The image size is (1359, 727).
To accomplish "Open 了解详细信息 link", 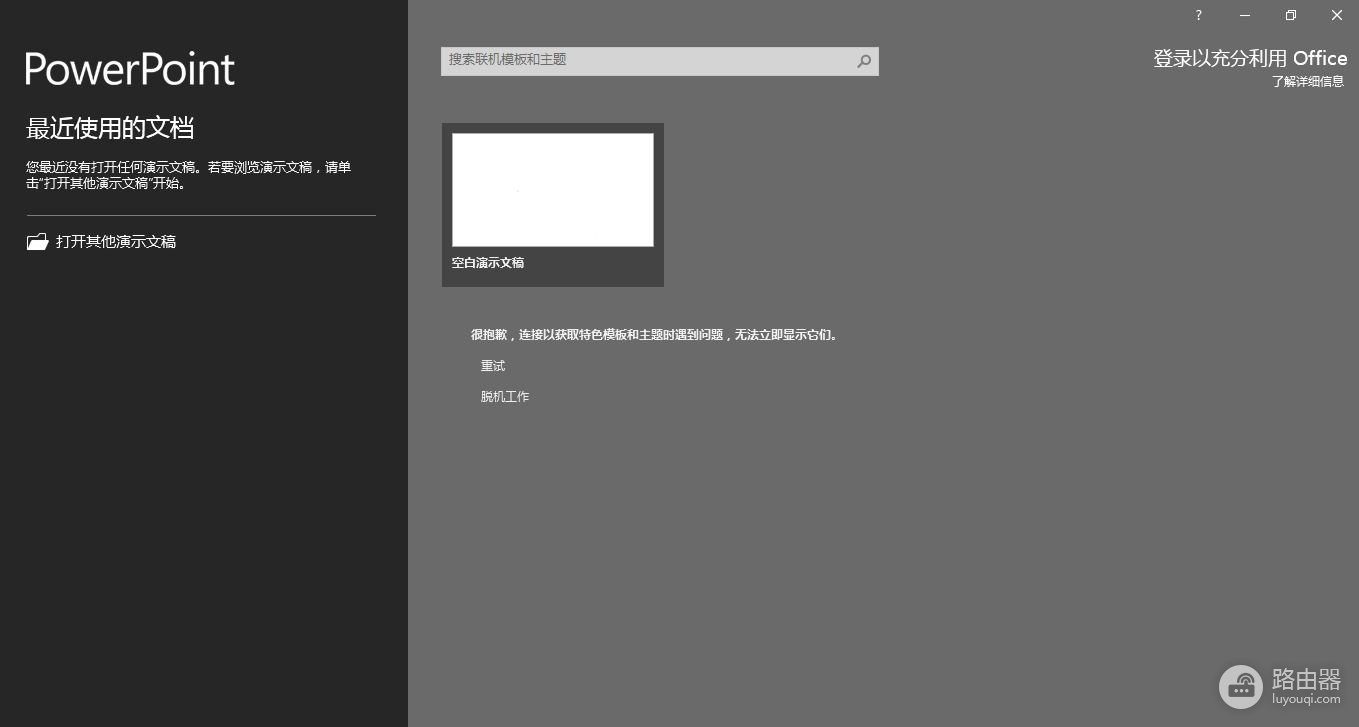I will (x=1308, y=82).
